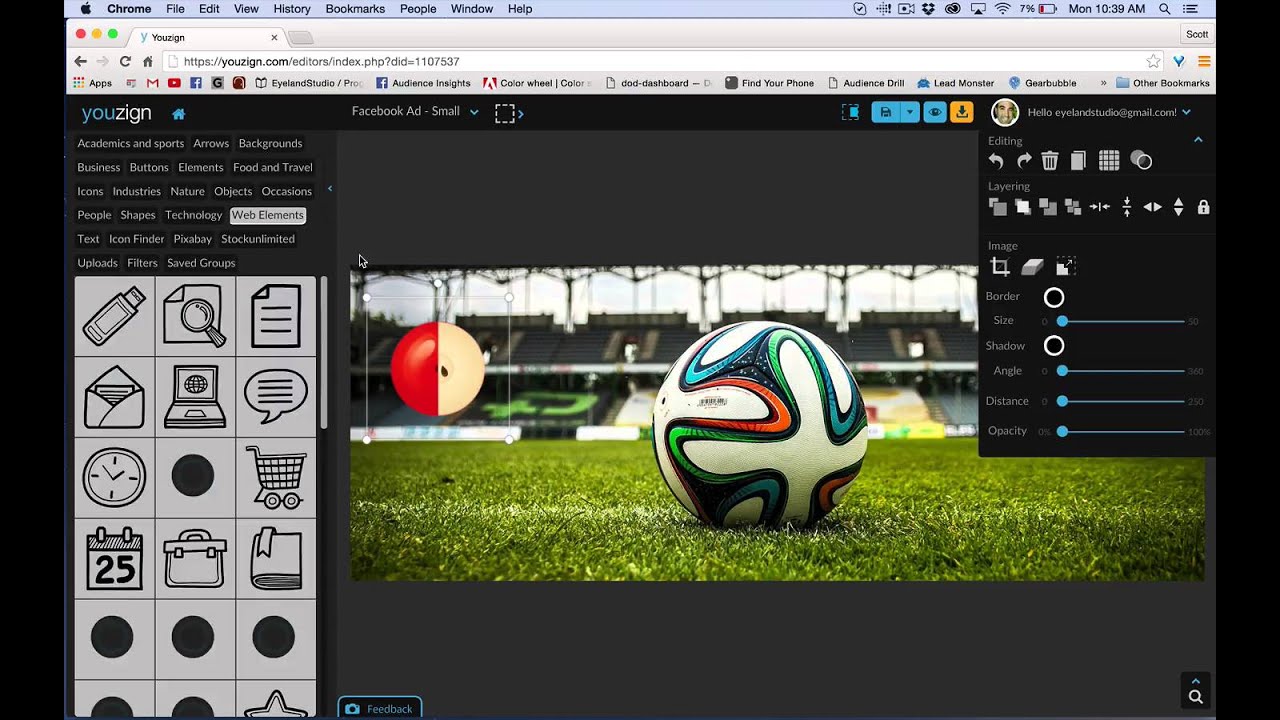Add the USB flash drive icon
This screenshot has height=720, width=1280.
[x=114, y=316]
